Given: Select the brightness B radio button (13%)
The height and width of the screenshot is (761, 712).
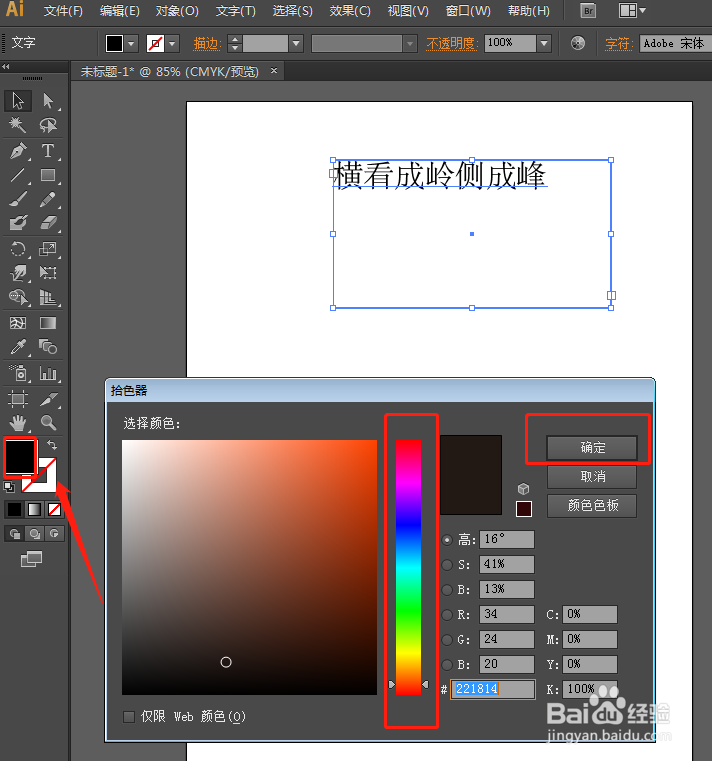Looking at the screenshot, I should [x=447, y=590].
